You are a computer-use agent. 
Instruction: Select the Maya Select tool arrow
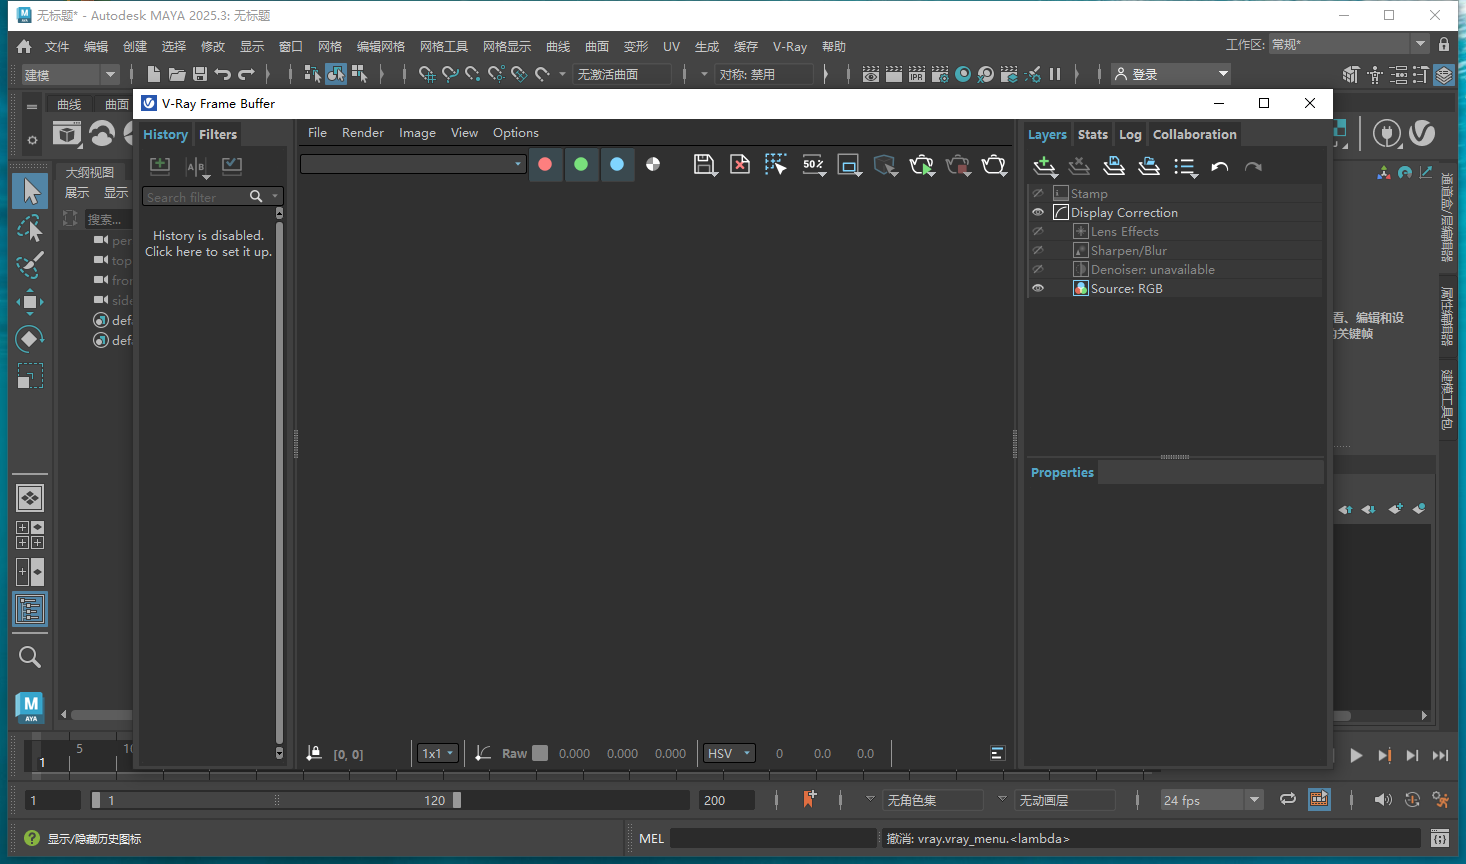click(30, 190)
